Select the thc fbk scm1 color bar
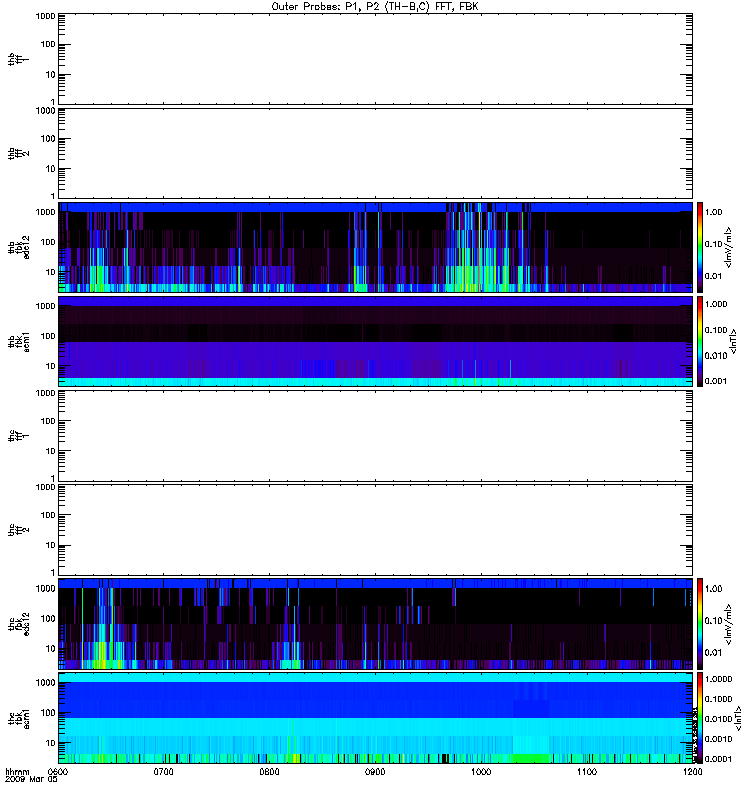Viewport: 750px width, 800px height. click(x=699, y=718)
